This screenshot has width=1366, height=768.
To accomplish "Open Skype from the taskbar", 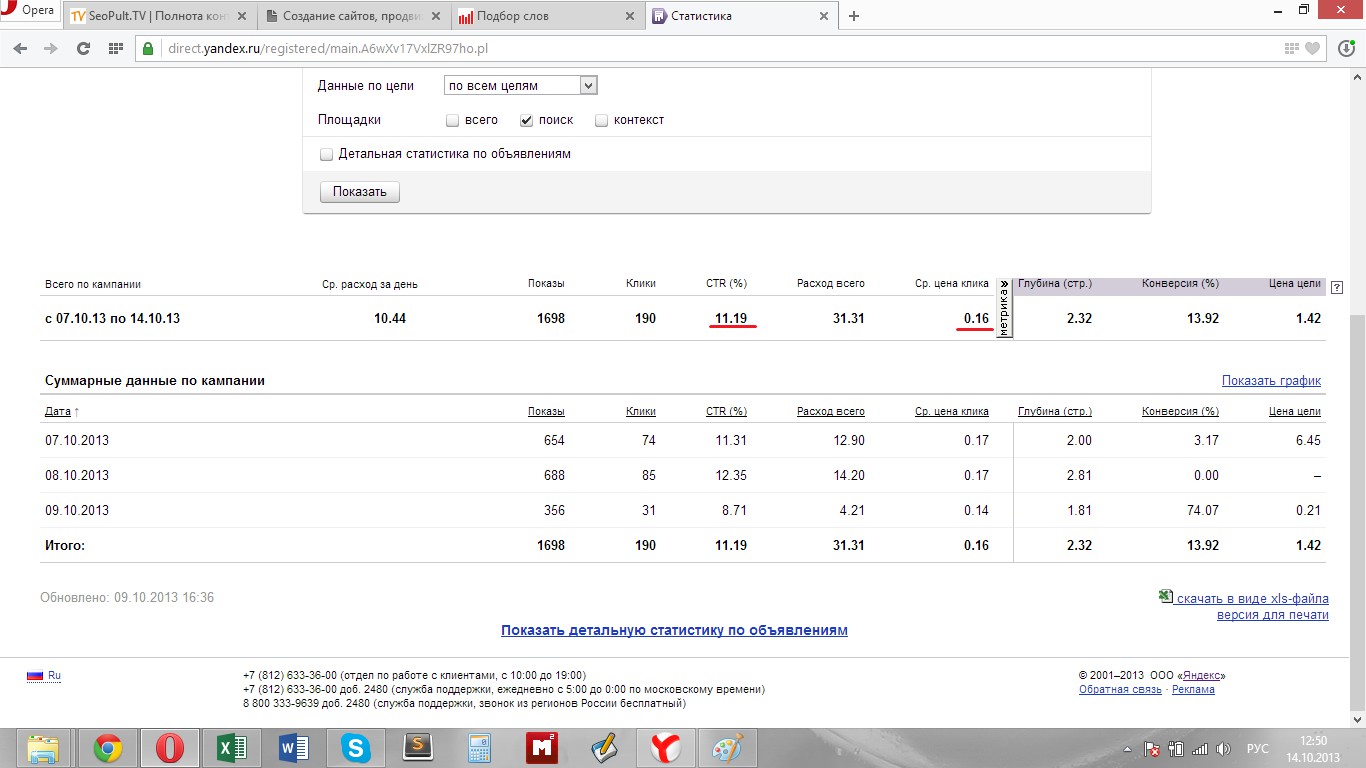I will click(x=355, y=748).
